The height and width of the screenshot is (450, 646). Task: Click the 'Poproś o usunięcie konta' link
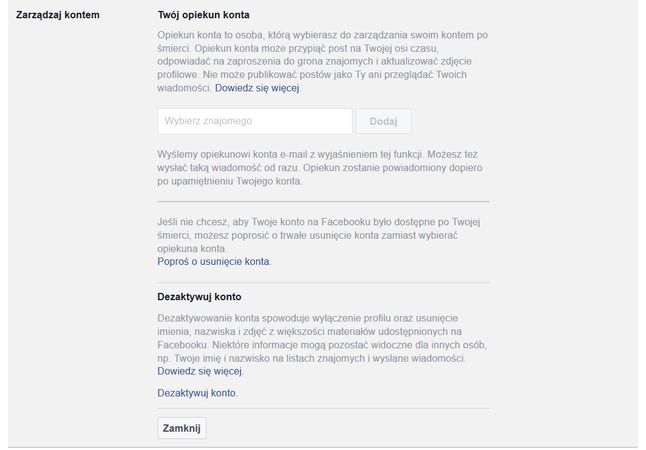pos(213,262)
